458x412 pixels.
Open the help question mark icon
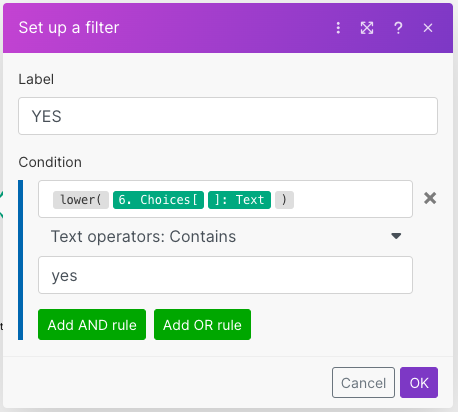point(398,28)
